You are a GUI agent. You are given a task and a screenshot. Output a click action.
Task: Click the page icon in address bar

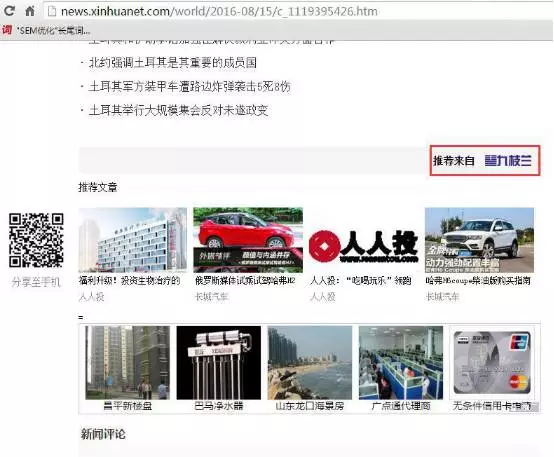tap(52, 11)
